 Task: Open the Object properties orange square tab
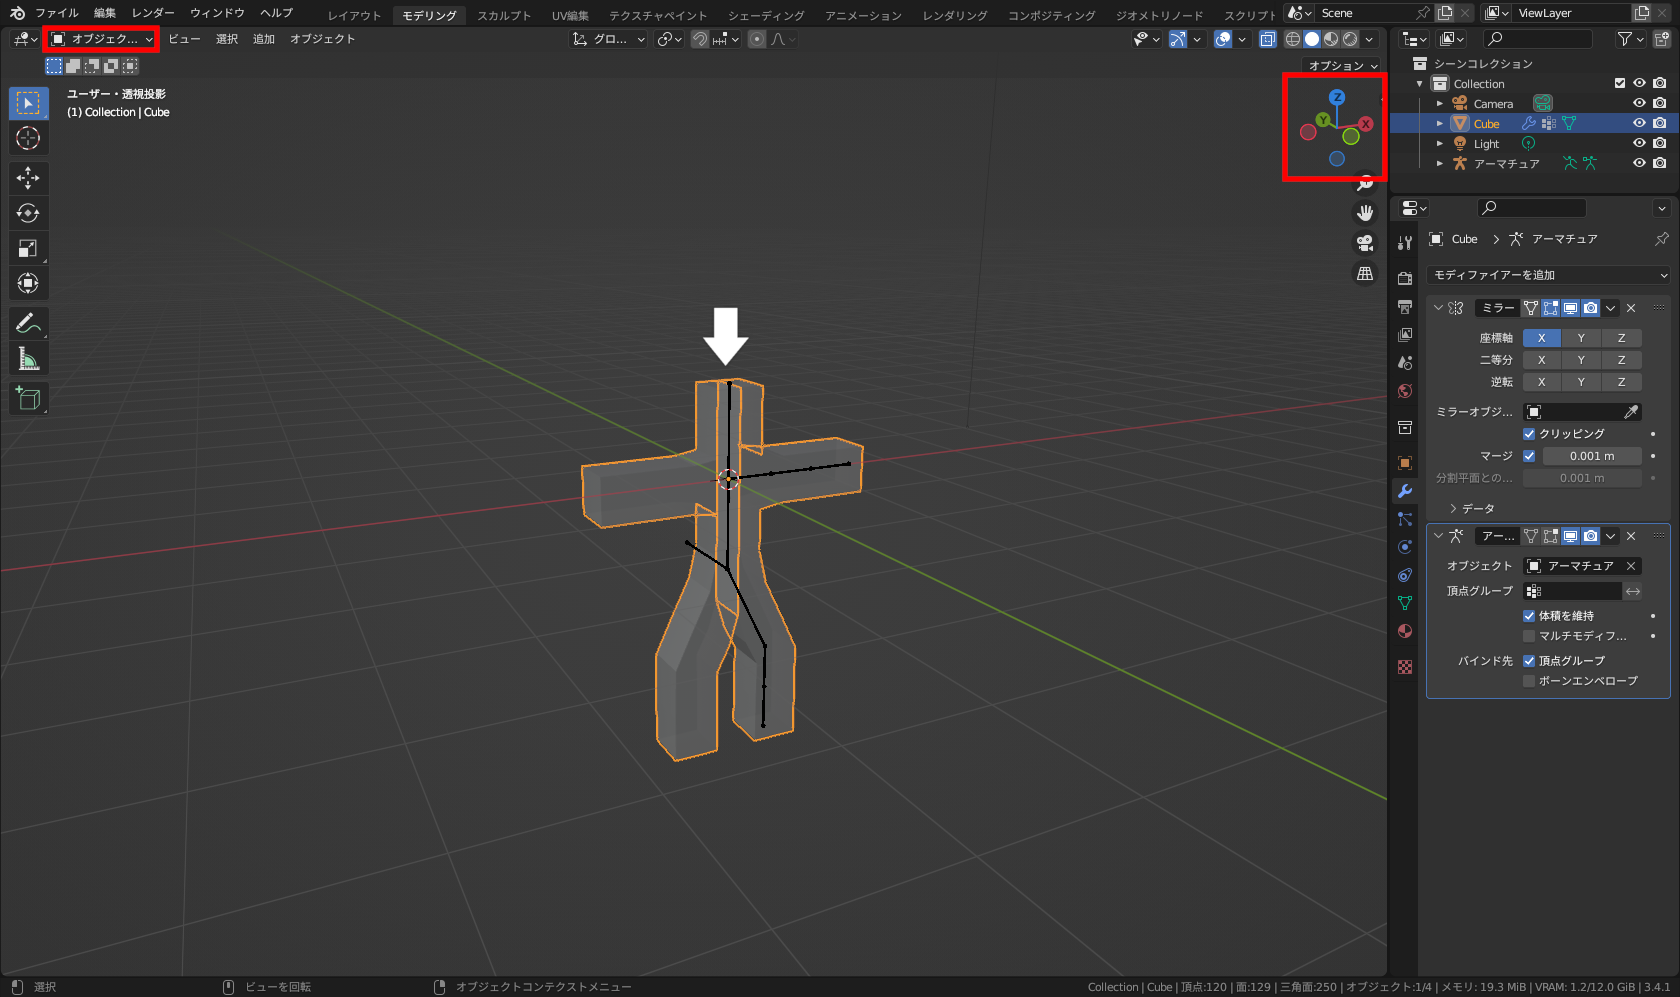point(1405,463)
